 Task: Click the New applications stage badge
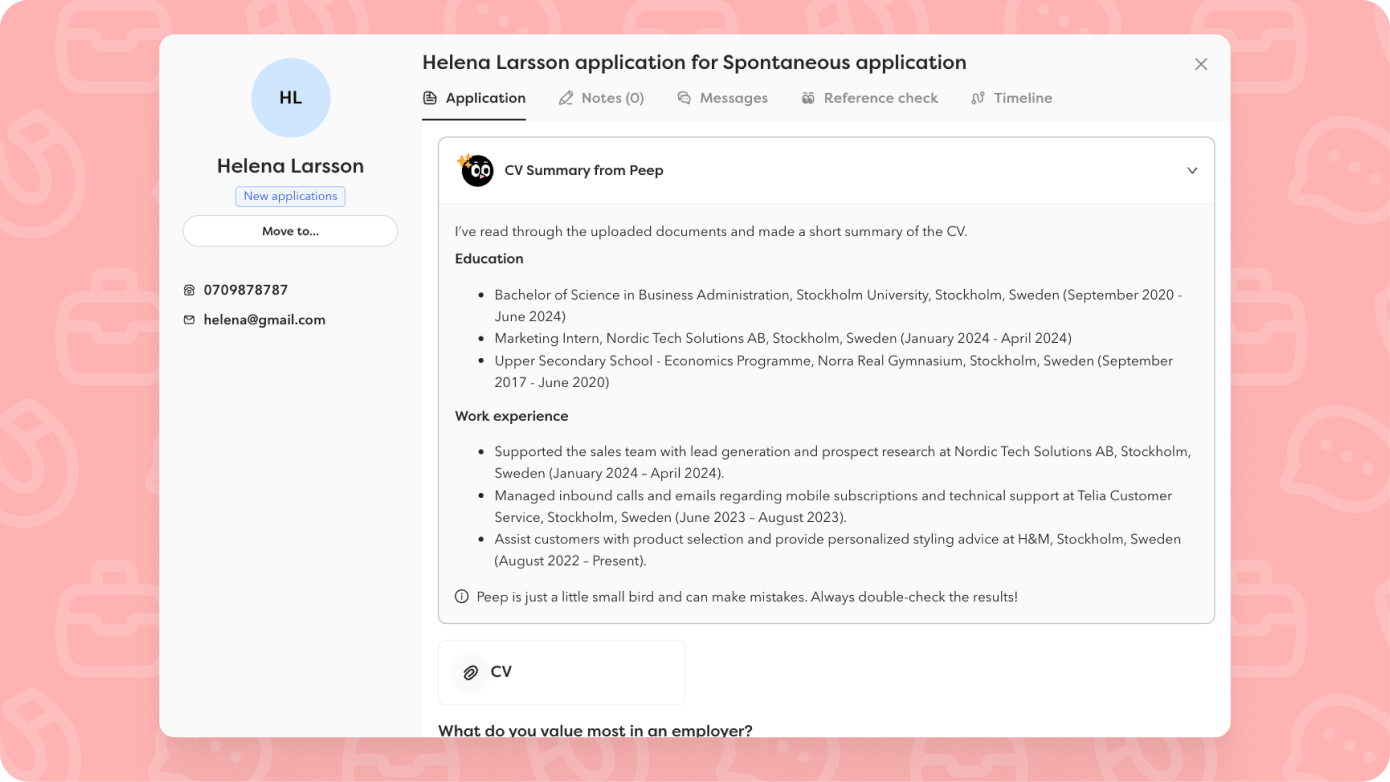point(291,196)
